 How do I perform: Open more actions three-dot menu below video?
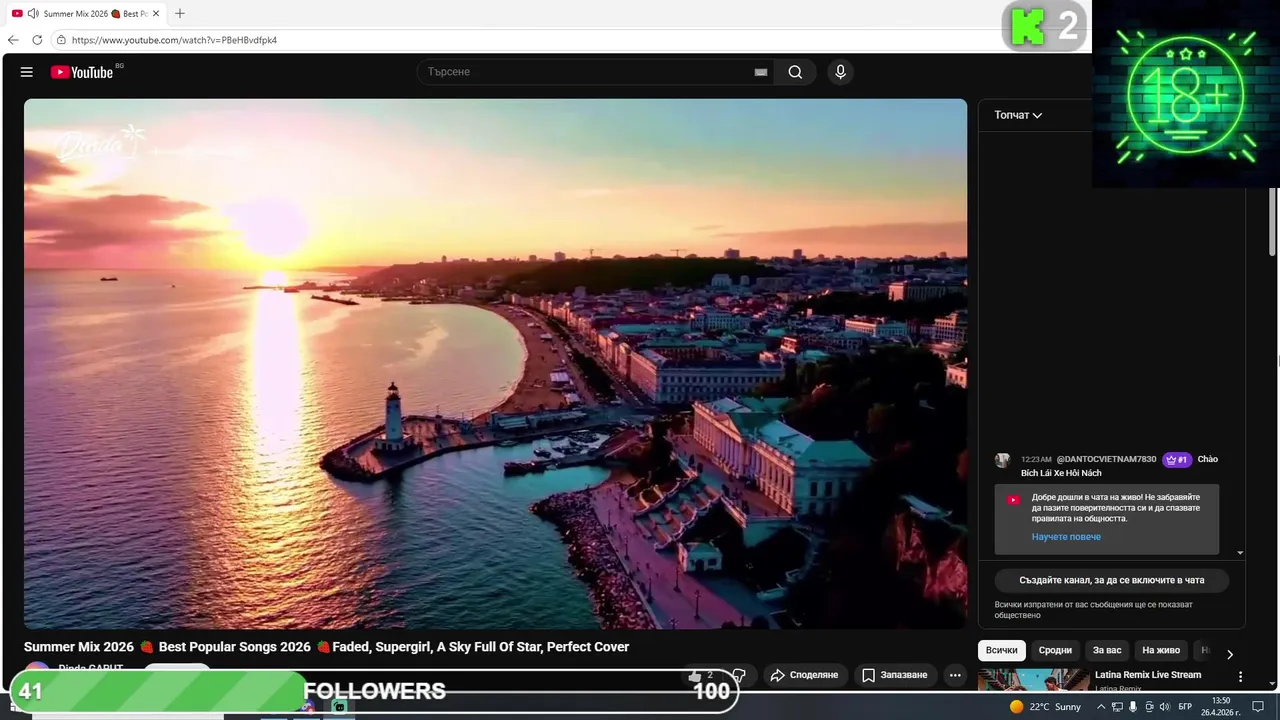pos(955,675)
